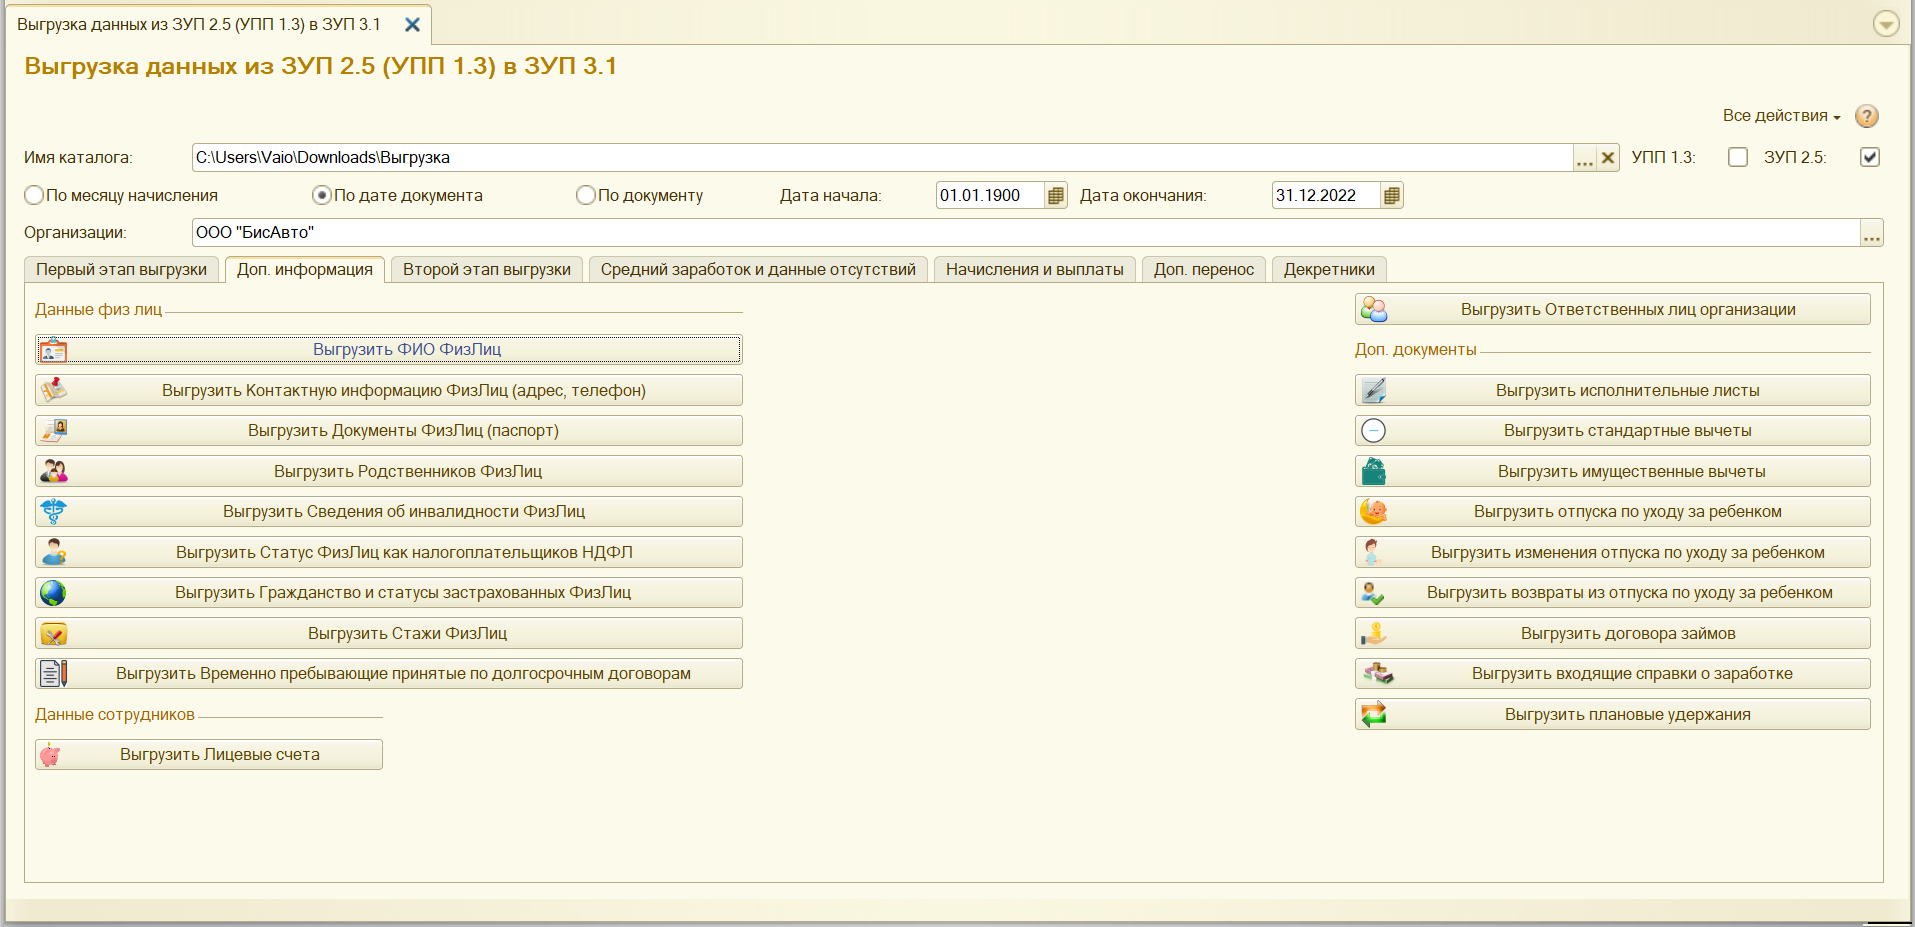The width and height of the screenshot is (1915, 927).
Task: Open calendar picker for Дата окончания
Action: pyautogui.click(x=1392, y=196)
